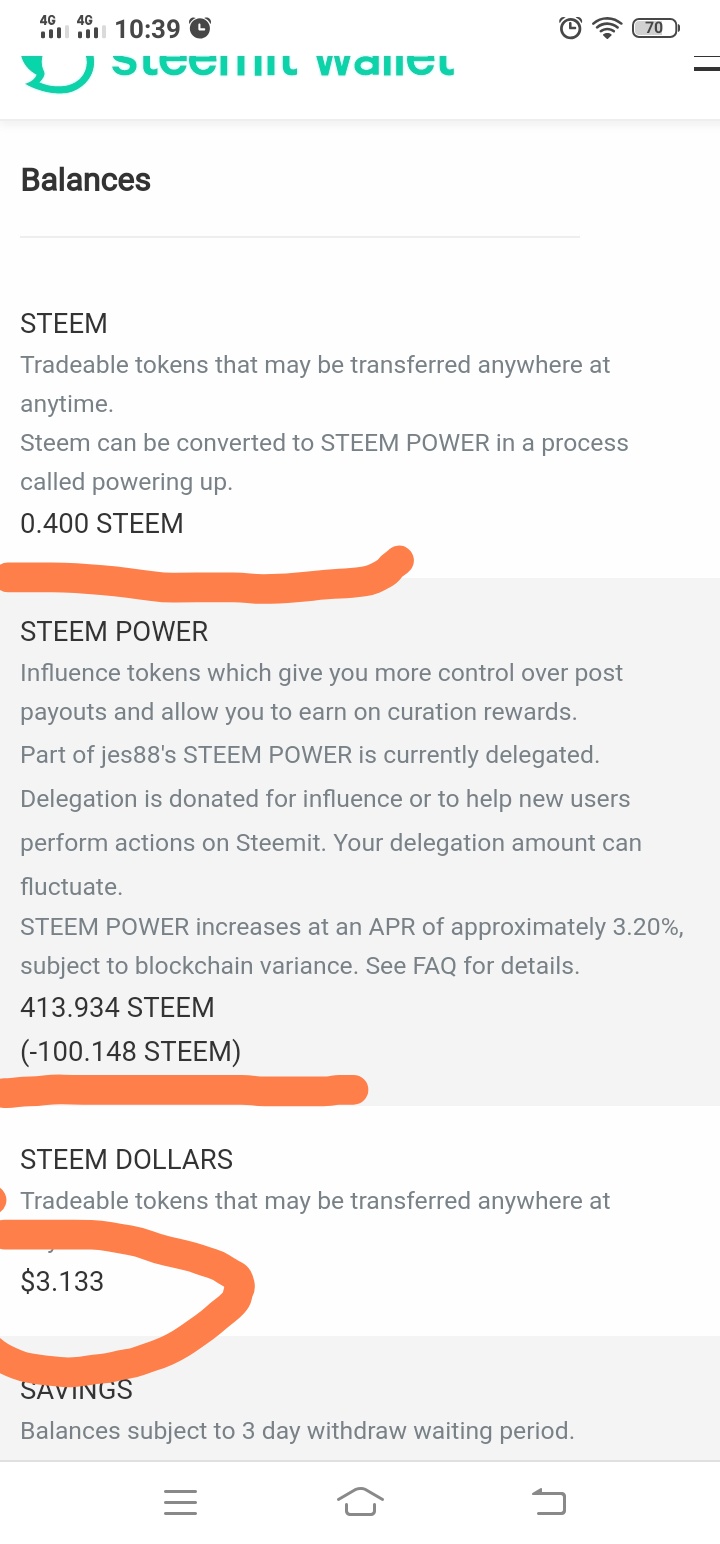Tap the 10:39 clock in status bar
Screen dimensions: 720x1544
[147, 28]
